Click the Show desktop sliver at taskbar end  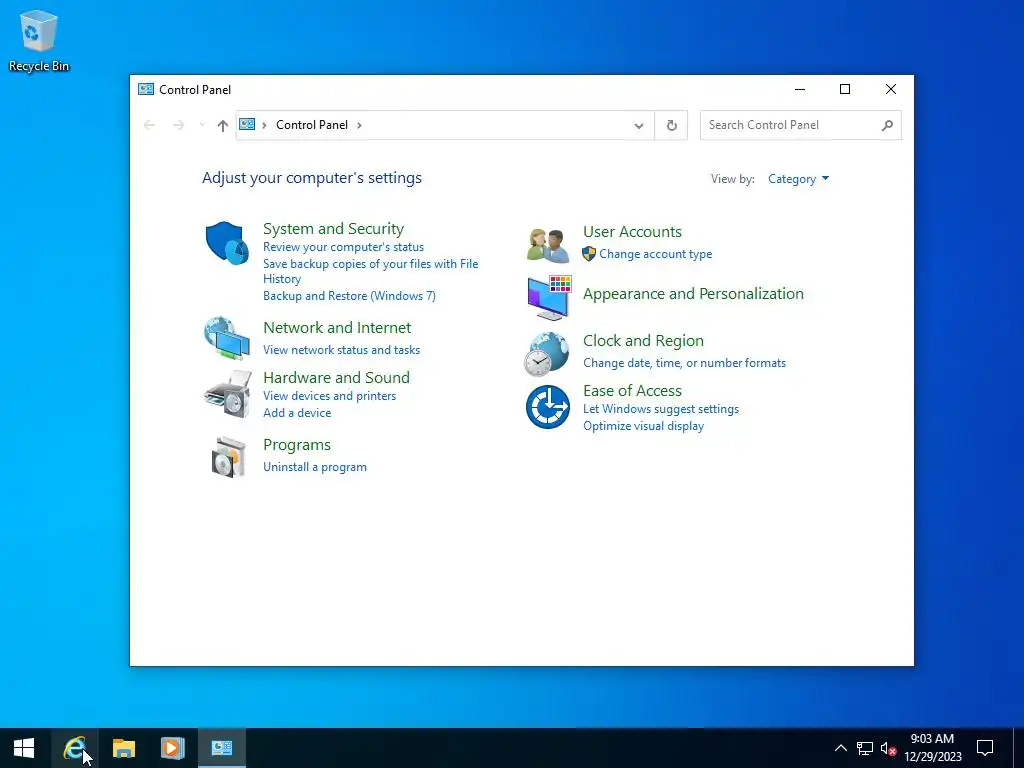pos(1019,748)
